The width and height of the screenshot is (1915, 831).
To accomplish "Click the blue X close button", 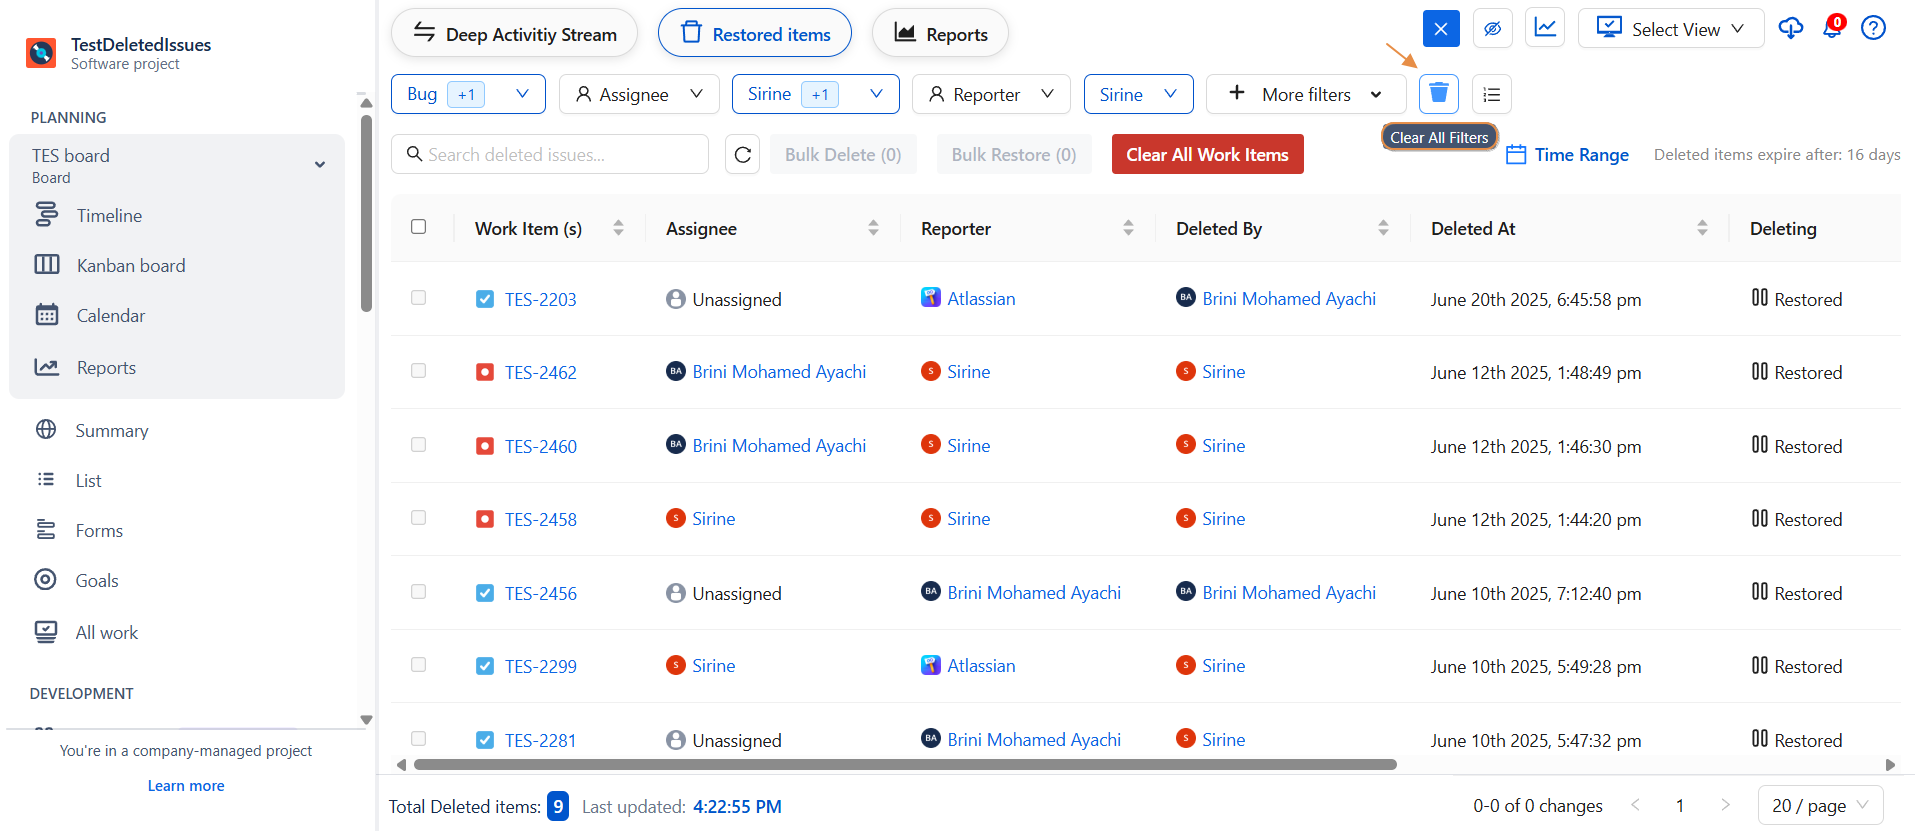I will pyautogui.click(x=1441, y=28).
